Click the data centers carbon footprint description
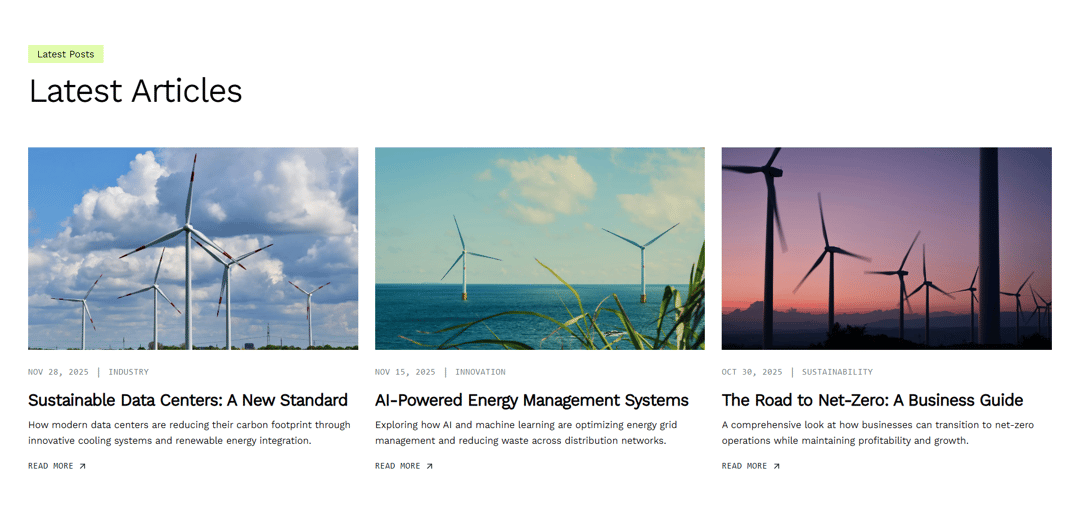The image size is (1080, 531). tap(189, 433)
